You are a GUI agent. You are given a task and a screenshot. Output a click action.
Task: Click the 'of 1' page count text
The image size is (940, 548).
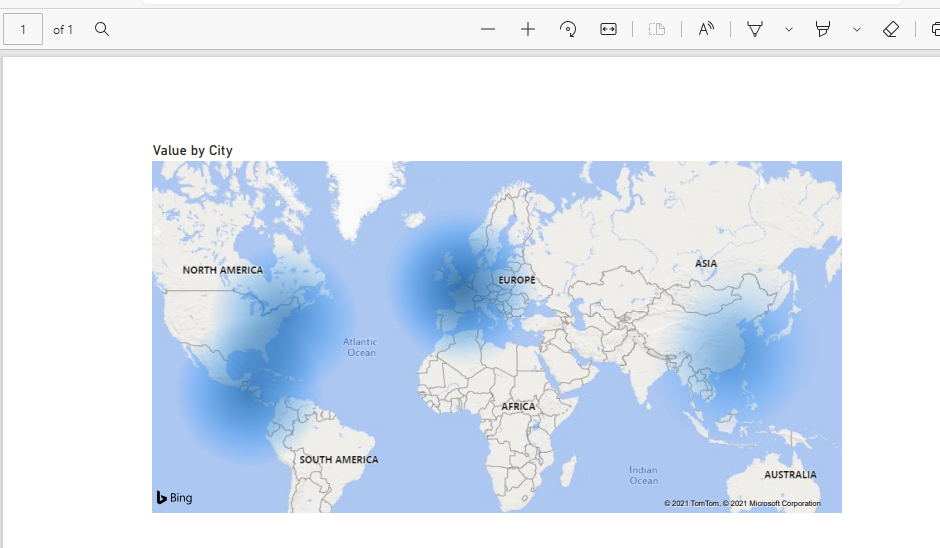63,29
